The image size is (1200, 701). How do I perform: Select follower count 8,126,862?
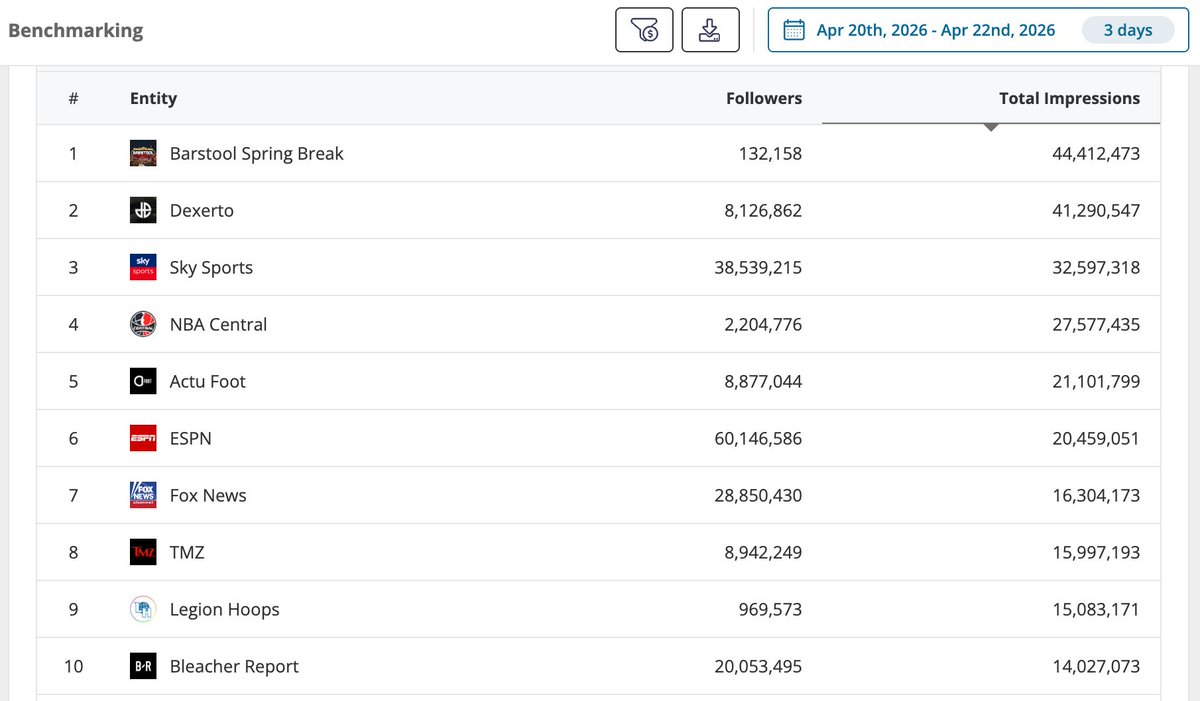[761, 210]
